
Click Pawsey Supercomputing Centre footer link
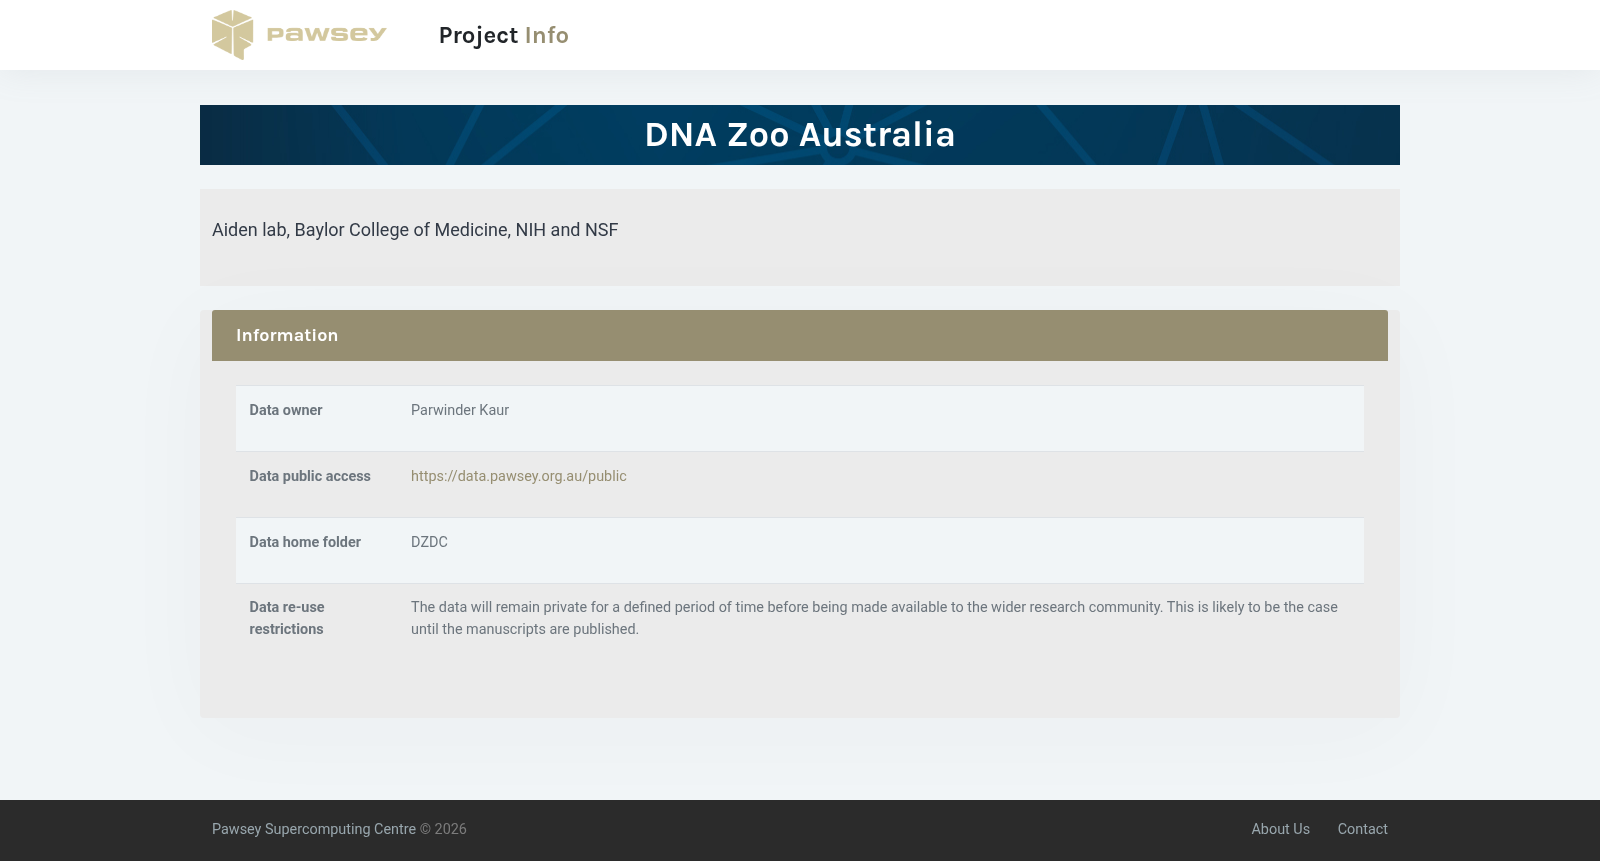pyautogui.click(x=314, y=829)
